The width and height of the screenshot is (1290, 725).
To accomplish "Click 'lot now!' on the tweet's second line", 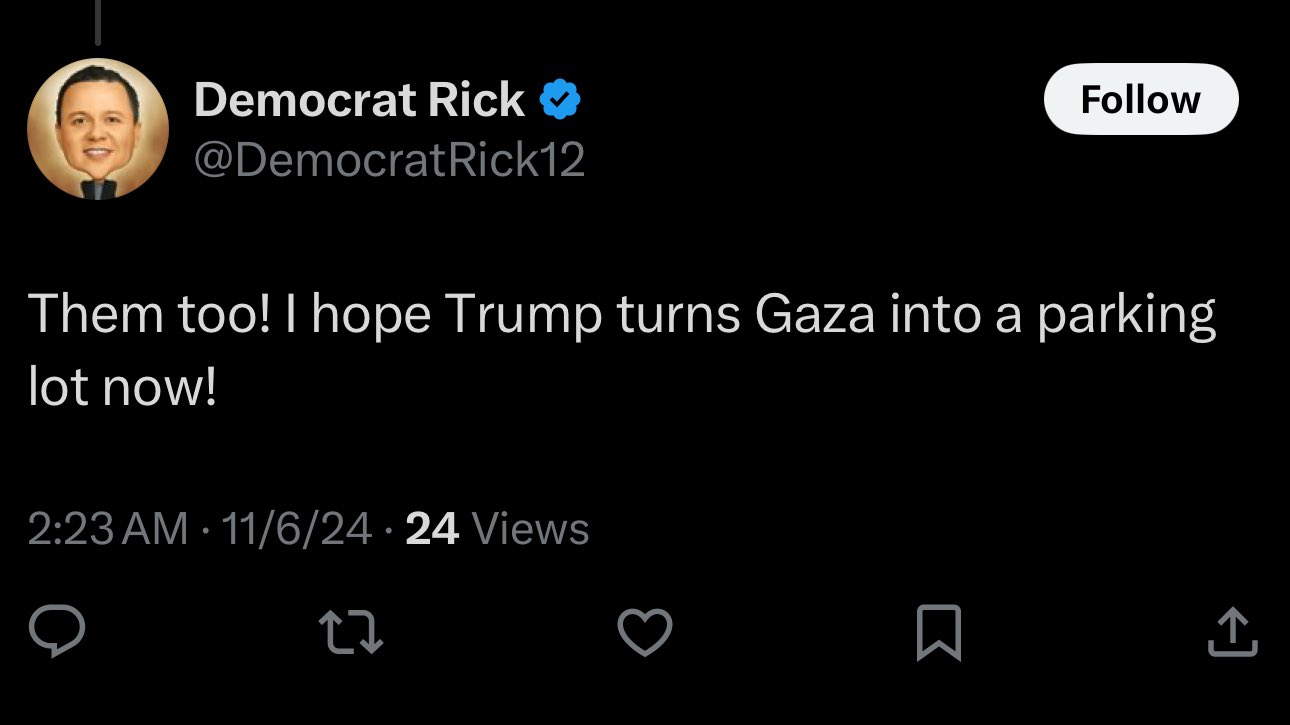I will pos(122,388).
